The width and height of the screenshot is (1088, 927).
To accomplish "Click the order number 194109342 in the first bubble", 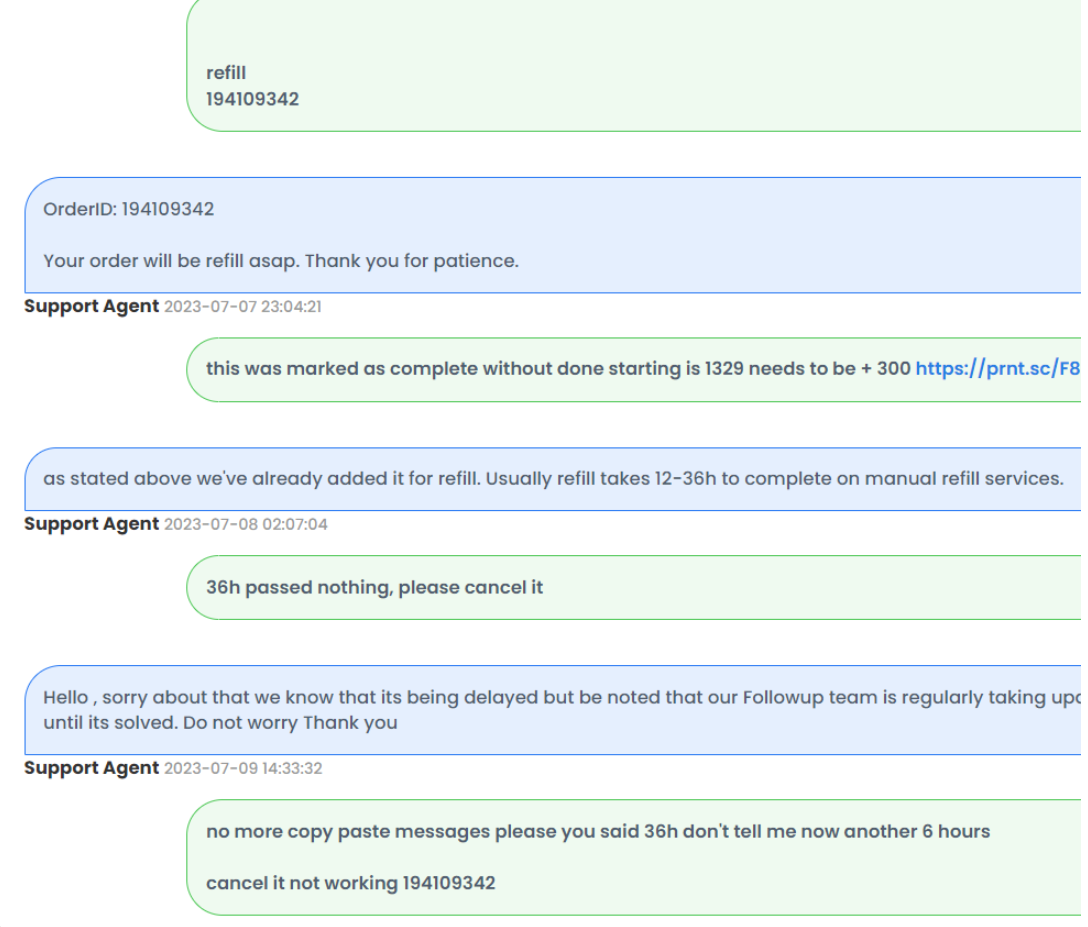I will 253,99.
